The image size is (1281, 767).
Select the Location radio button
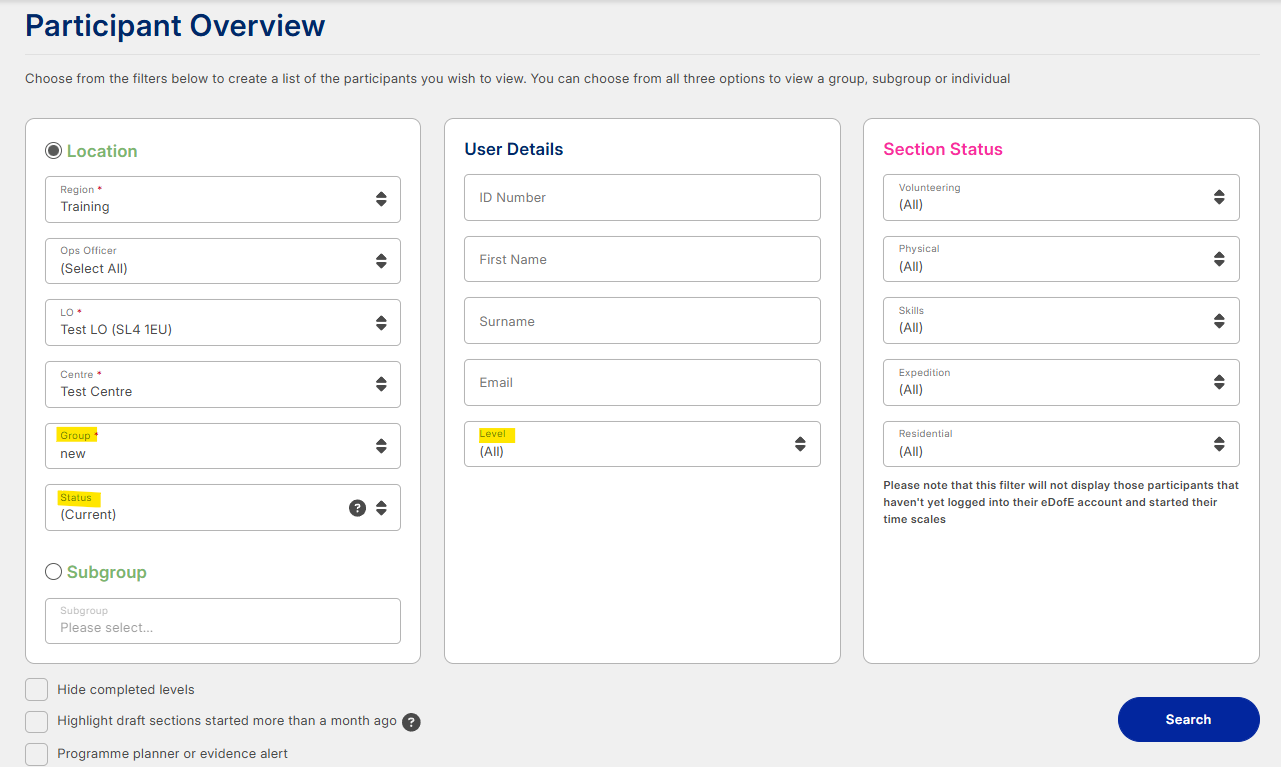(x=54, y=151)
